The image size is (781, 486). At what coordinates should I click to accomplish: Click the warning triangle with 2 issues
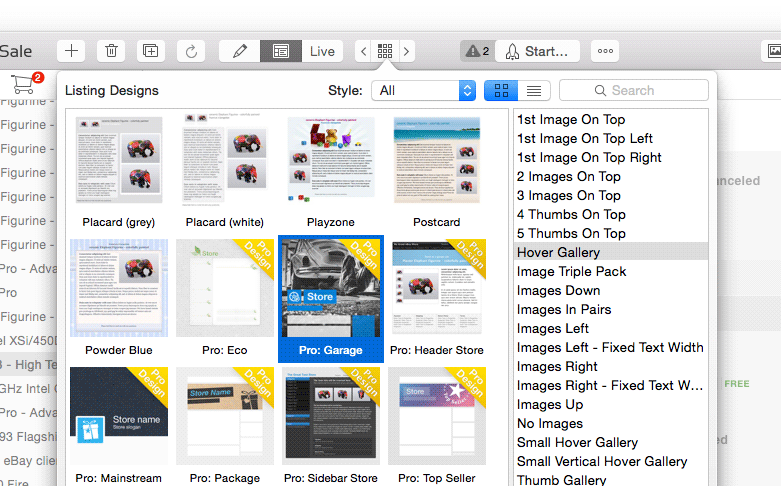click(x=476, y=51)
